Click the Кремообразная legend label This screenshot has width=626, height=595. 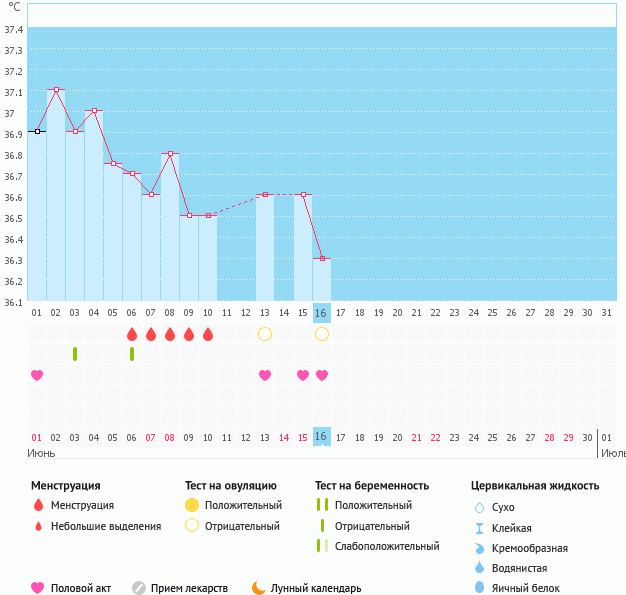coord(531,548)
